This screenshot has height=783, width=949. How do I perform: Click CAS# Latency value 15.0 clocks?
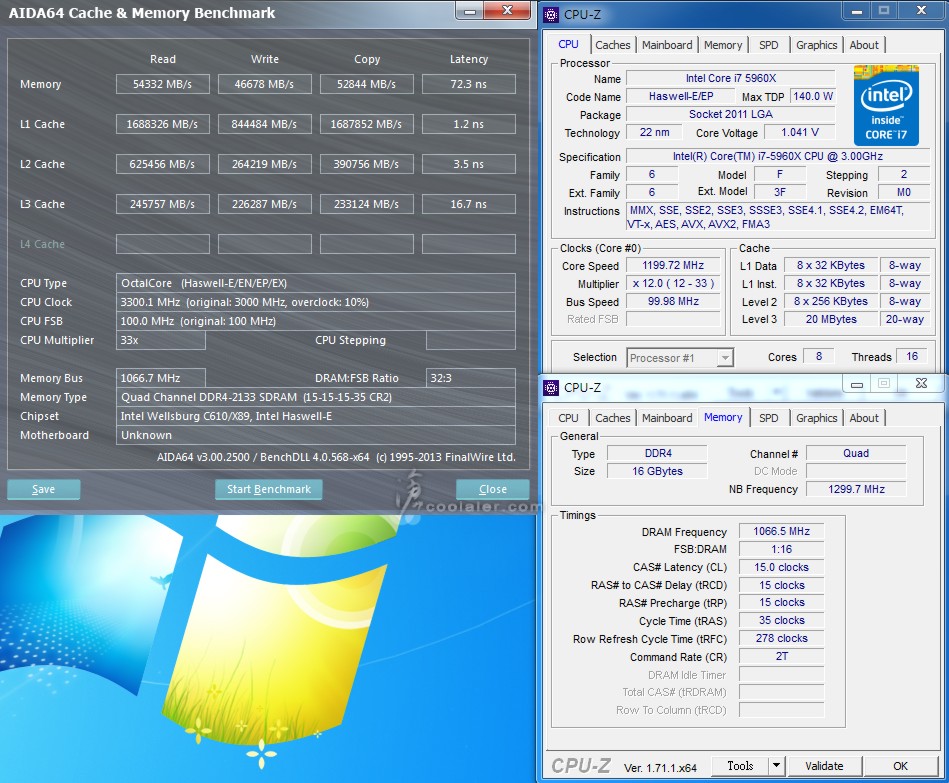coord(781,567)
